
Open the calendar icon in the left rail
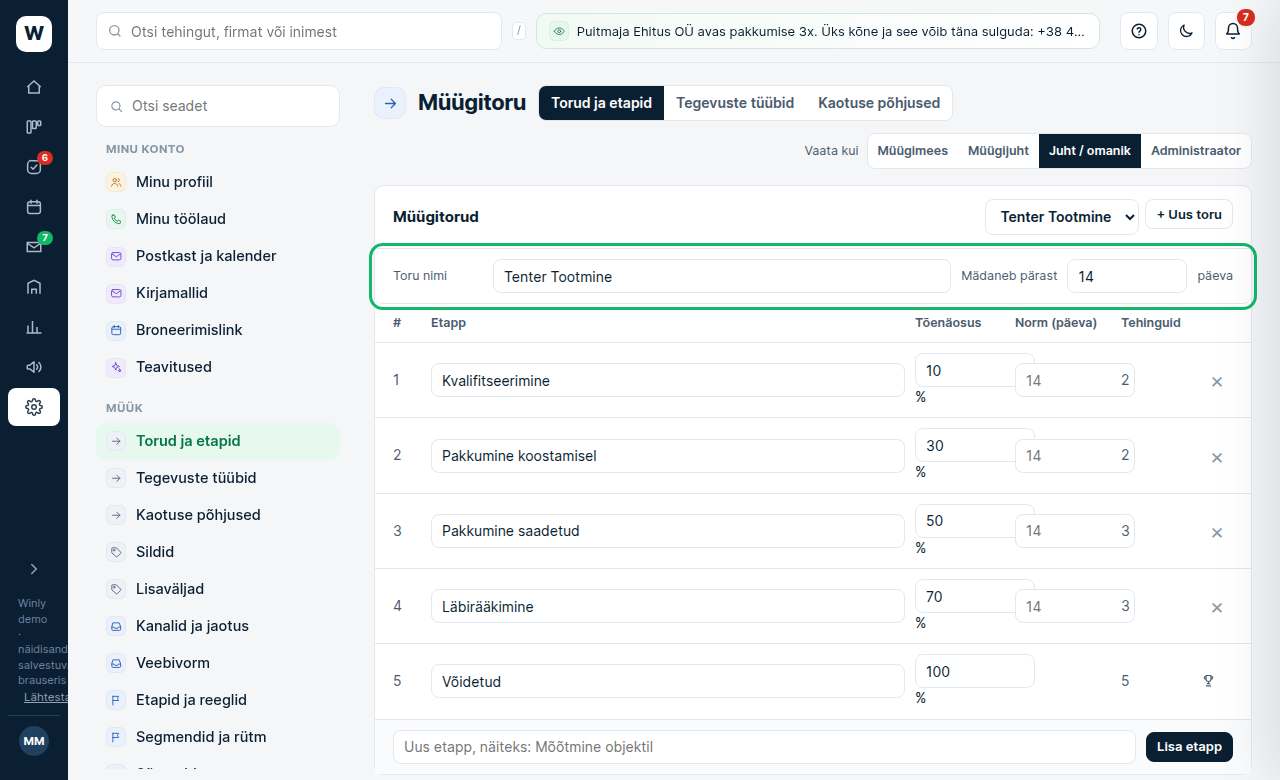pyautogui.click(x=34, y=207)
